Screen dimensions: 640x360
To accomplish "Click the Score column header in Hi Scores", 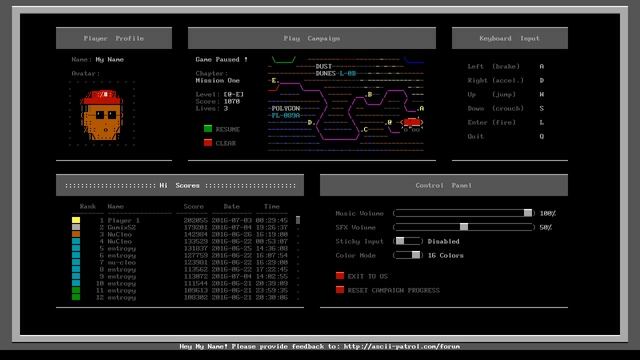I will pyautogui.click(x=193, y=207).
